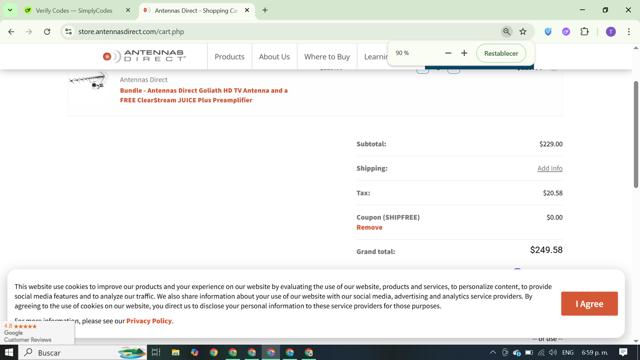Open the Learning menu item
The width and height of the screenshot is (640, 360).
pyautogui.click(x=376, y=57)
